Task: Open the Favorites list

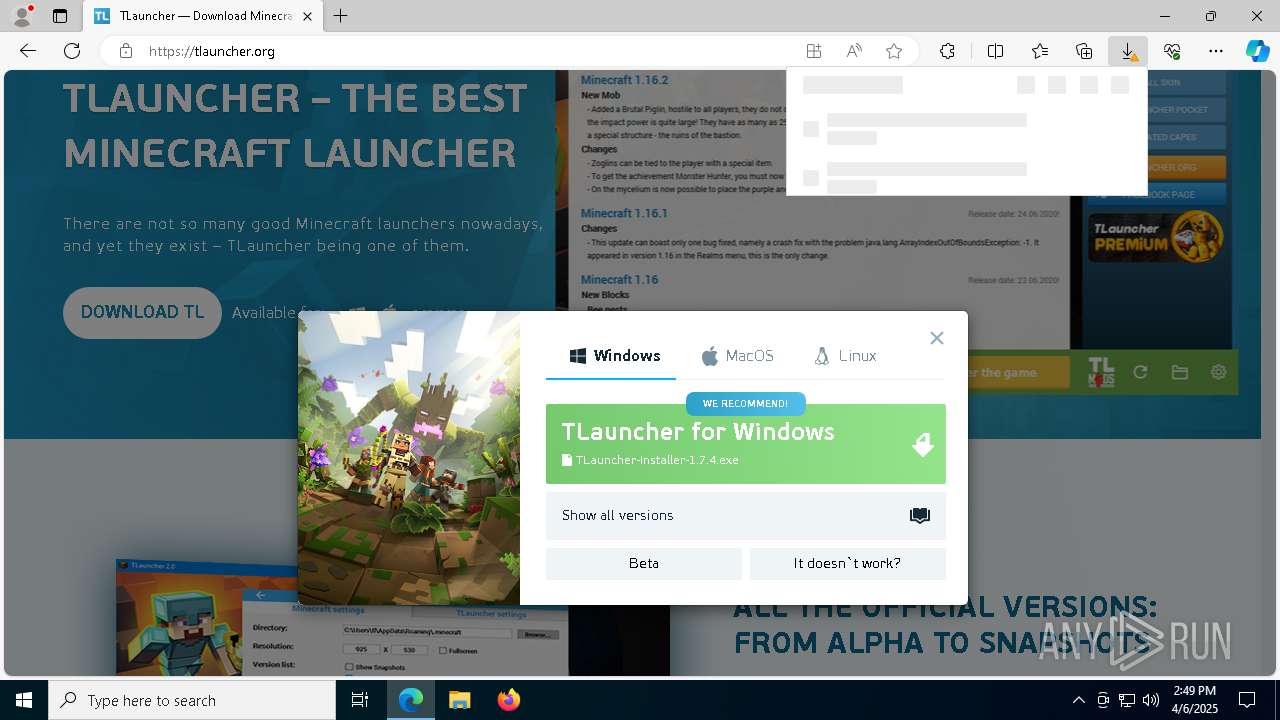Action: [1040, 51]
